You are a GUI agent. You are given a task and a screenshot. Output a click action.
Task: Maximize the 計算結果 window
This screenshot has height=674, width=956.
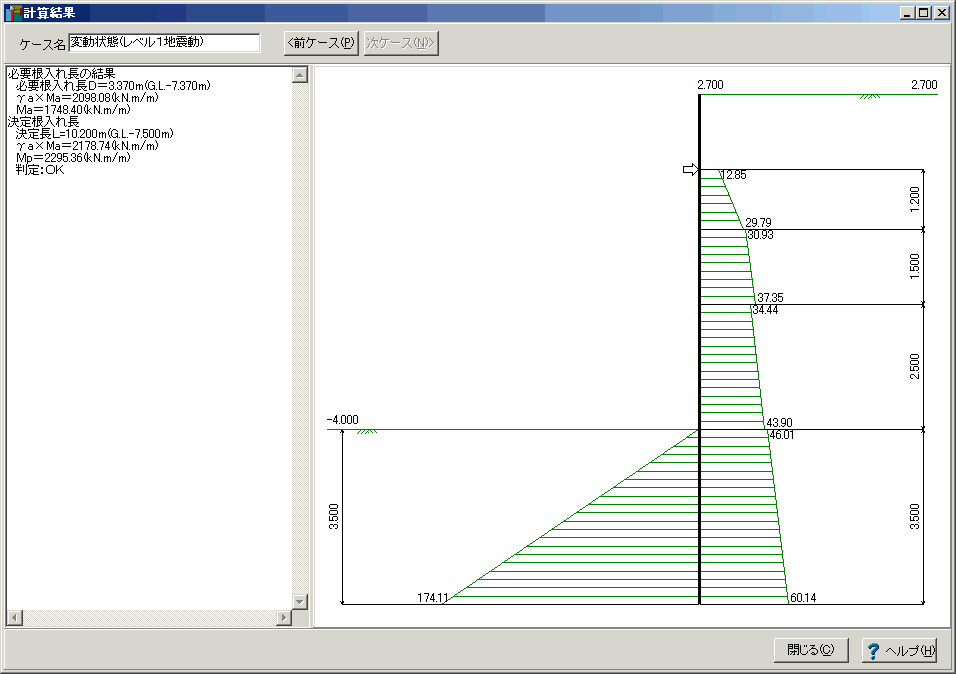click(923, 13)
